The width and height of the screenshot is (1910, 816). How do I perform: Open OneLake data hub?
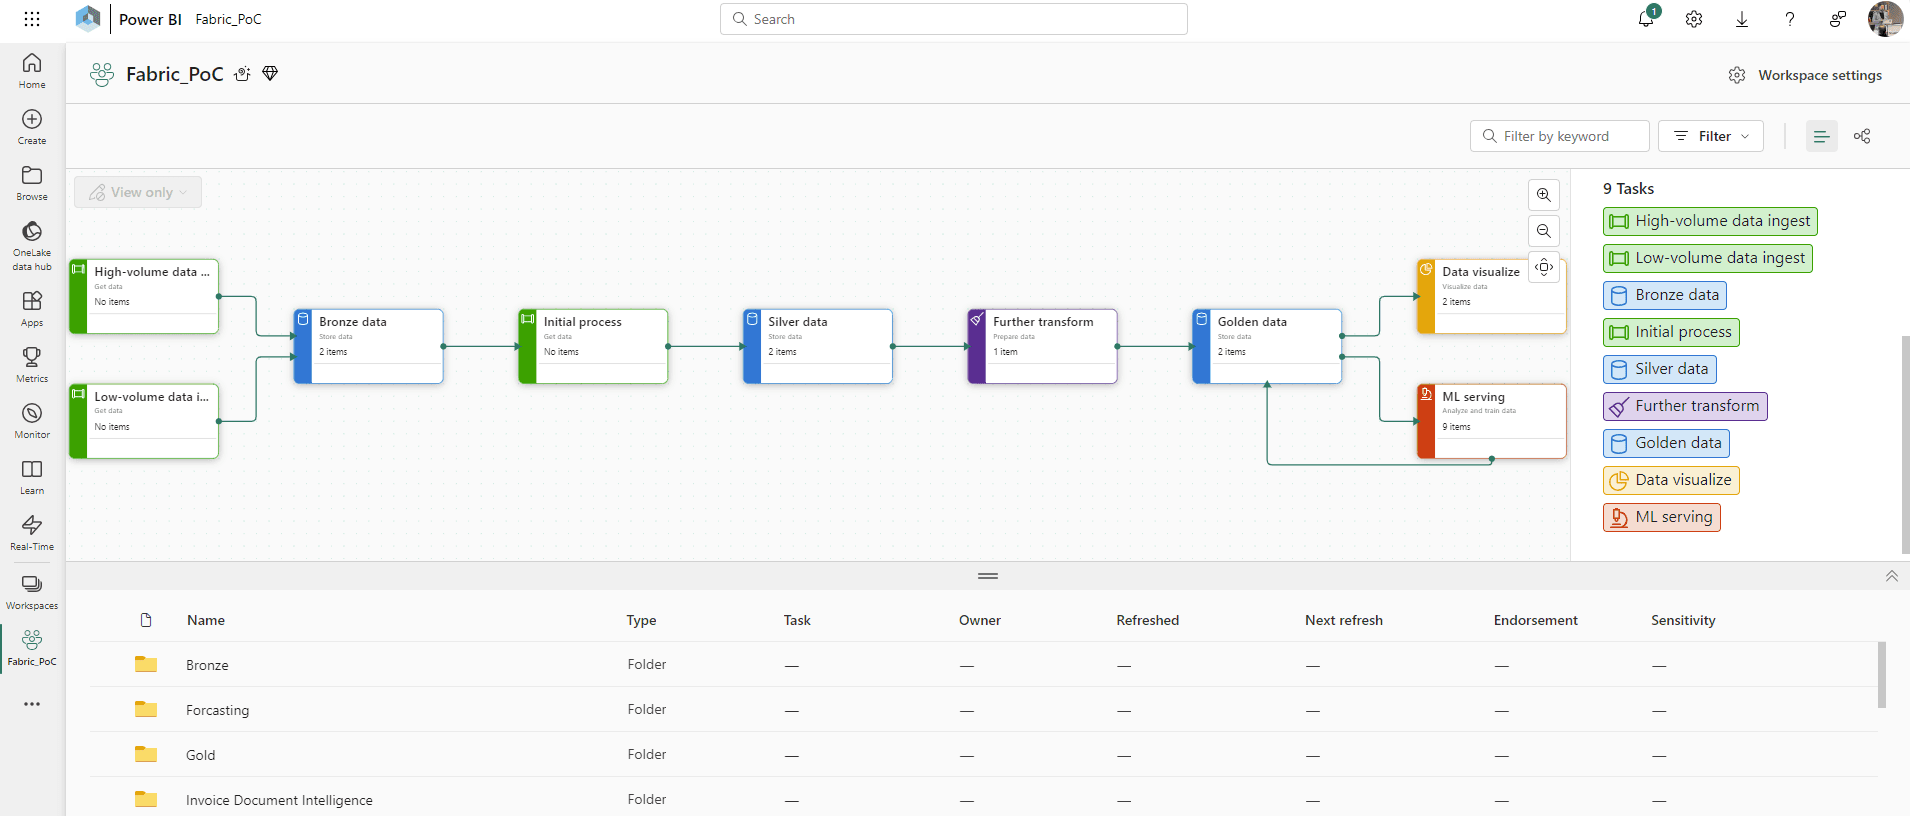[x=32, y=246]
